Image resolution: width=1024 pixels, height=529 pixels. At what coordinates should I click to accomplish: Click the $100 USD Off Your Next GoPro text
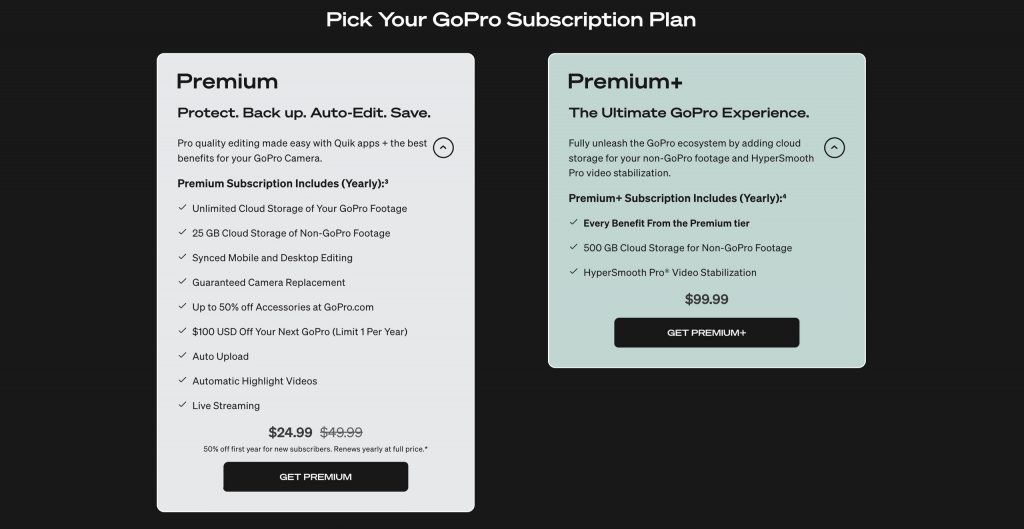pyautogui.click(x=300, y=332)
